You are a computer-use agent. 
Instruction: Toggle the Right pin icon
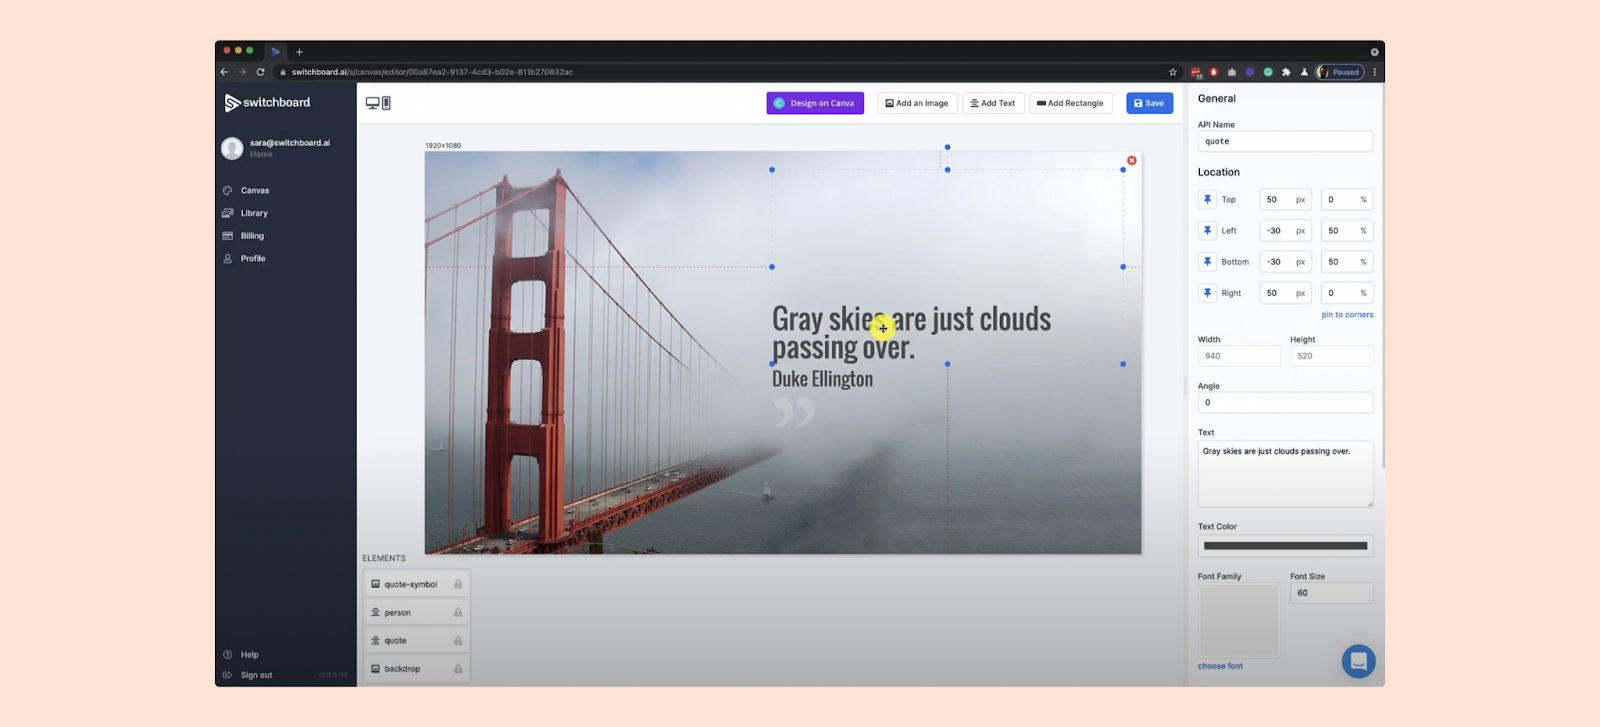click(1207, 293)
